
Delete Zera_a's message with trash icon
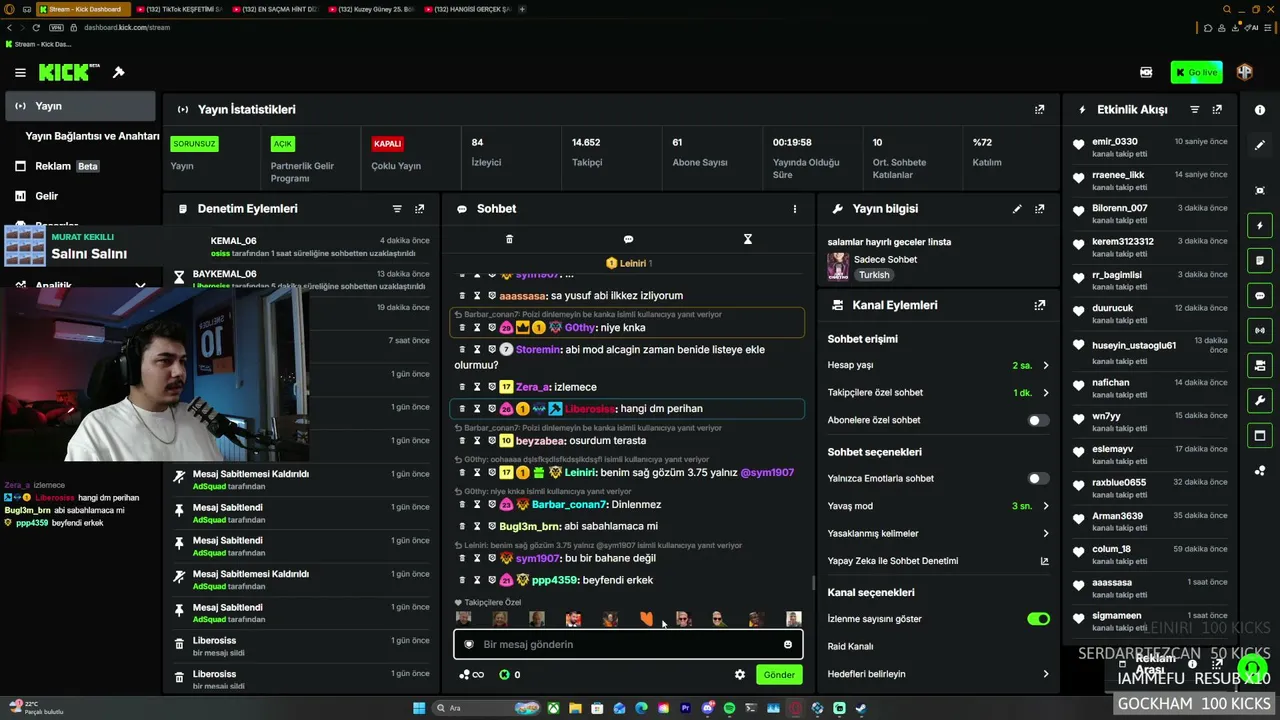pyautogui.click(x=462, y=387)
